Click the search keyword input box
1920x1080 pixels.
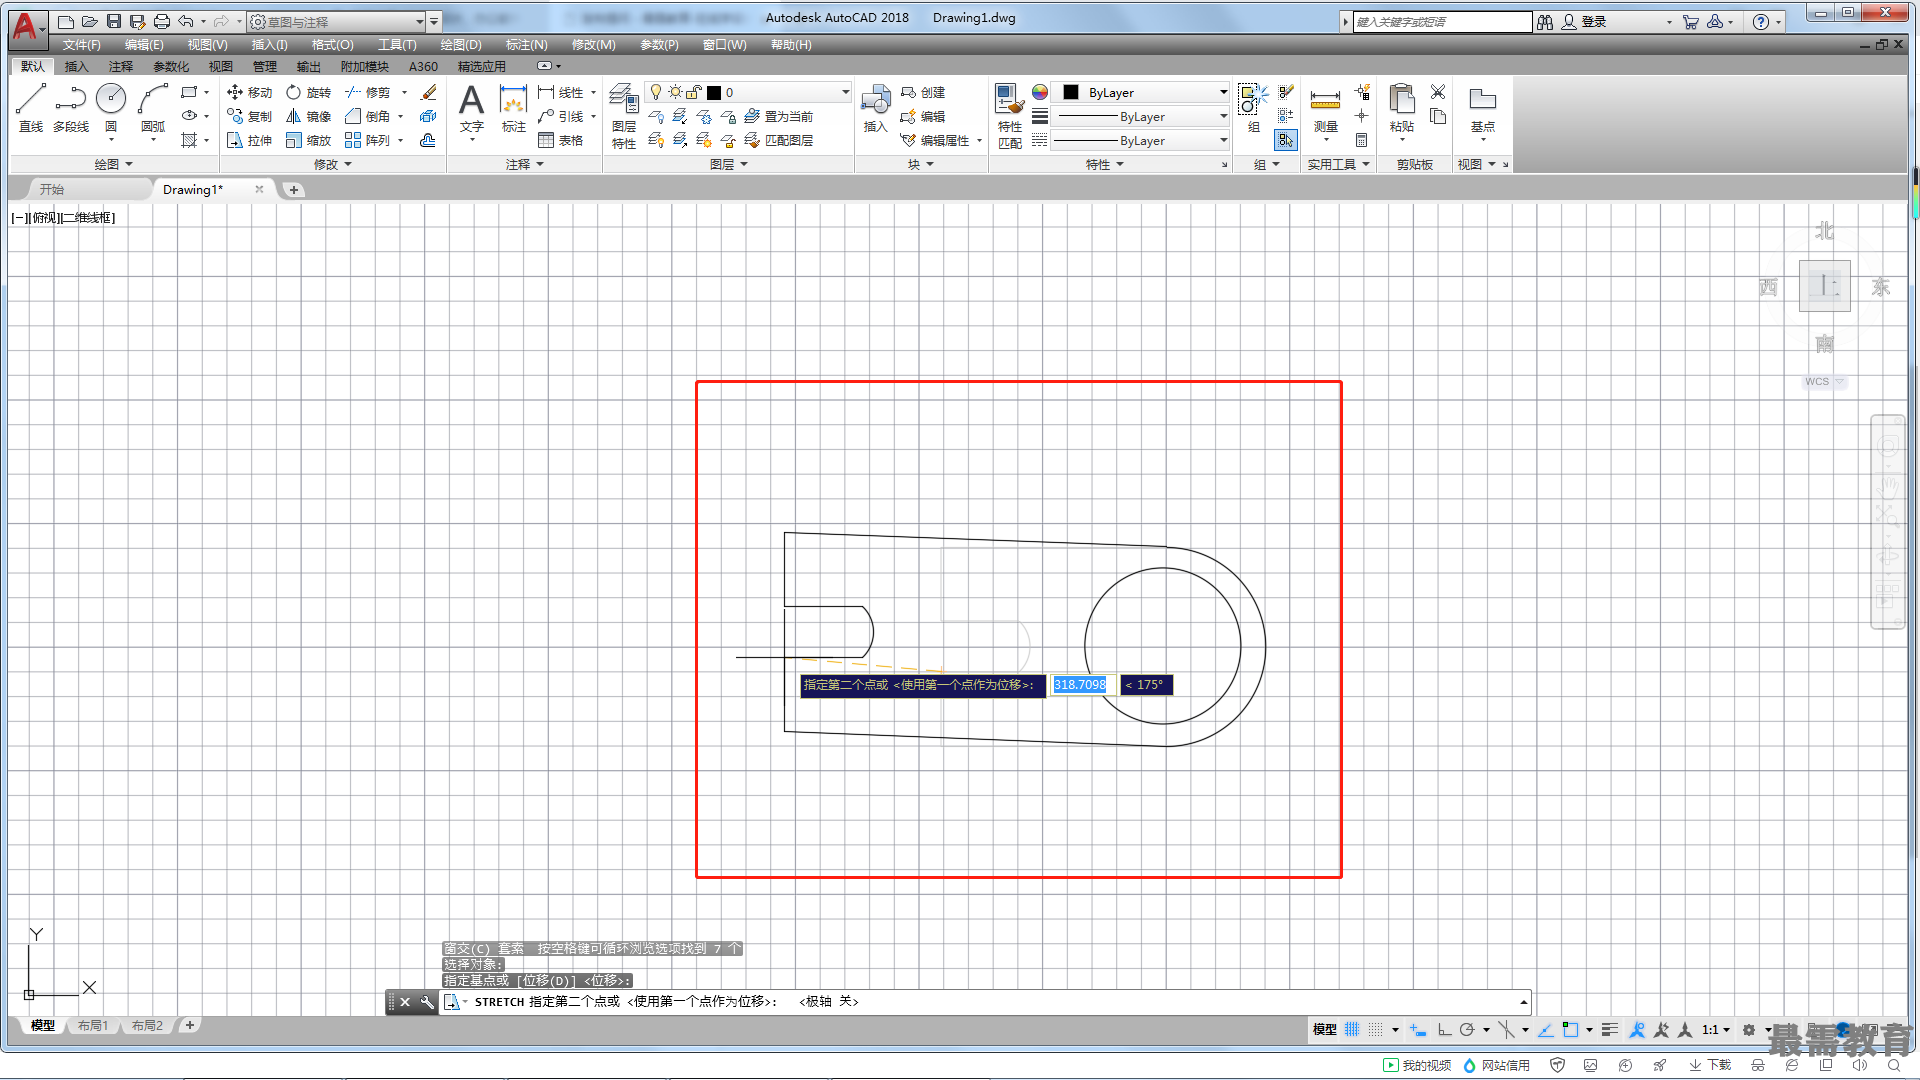1442,21
